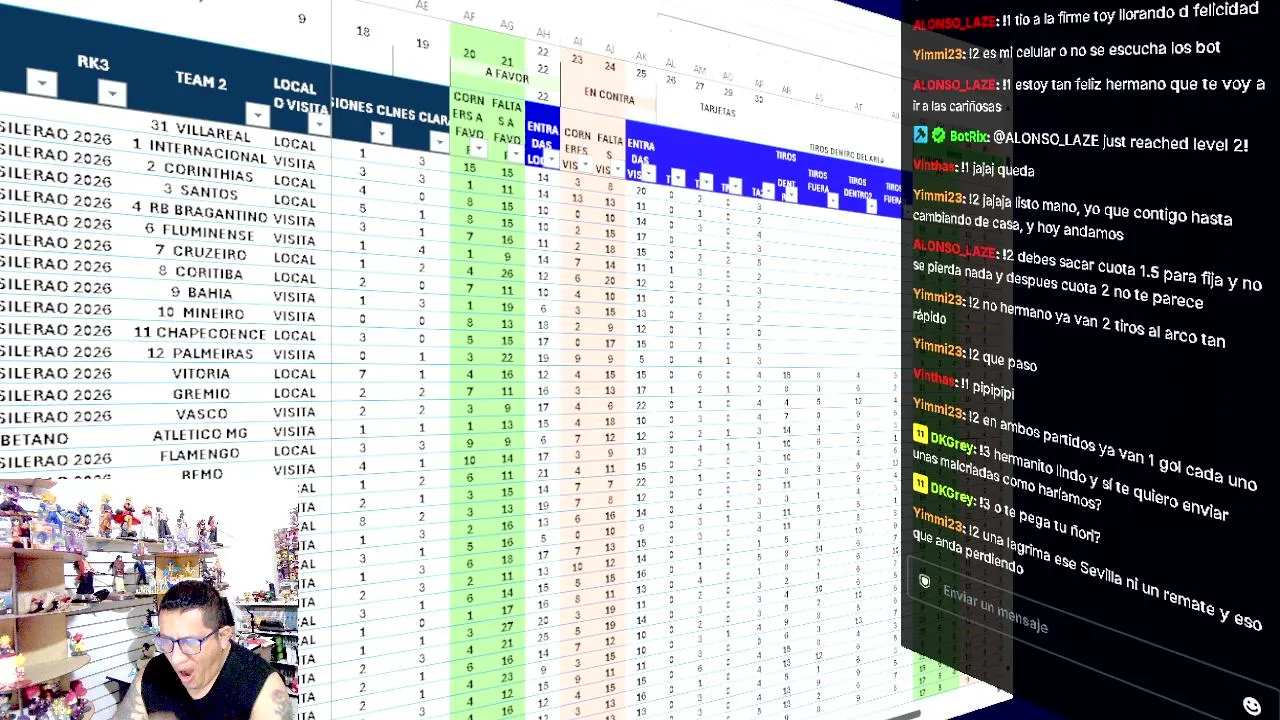Click DKGrey's yellow badge on 'hermanito lindo' message
This screenshot has height=720, width=1280.
coord(920,434)
